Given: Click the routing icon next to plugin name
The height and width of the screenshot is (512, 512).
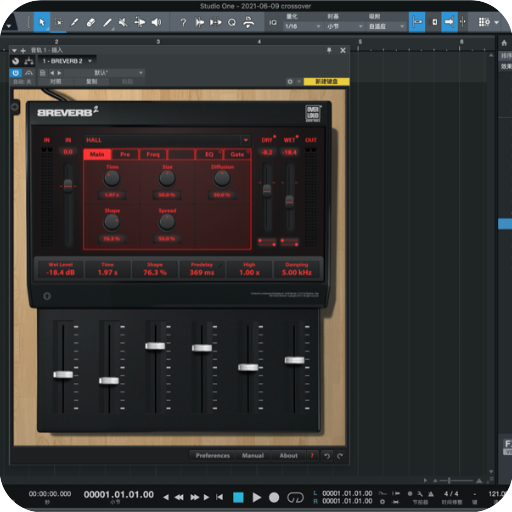Looking at the screenshot, I should [x=29, y=61].
